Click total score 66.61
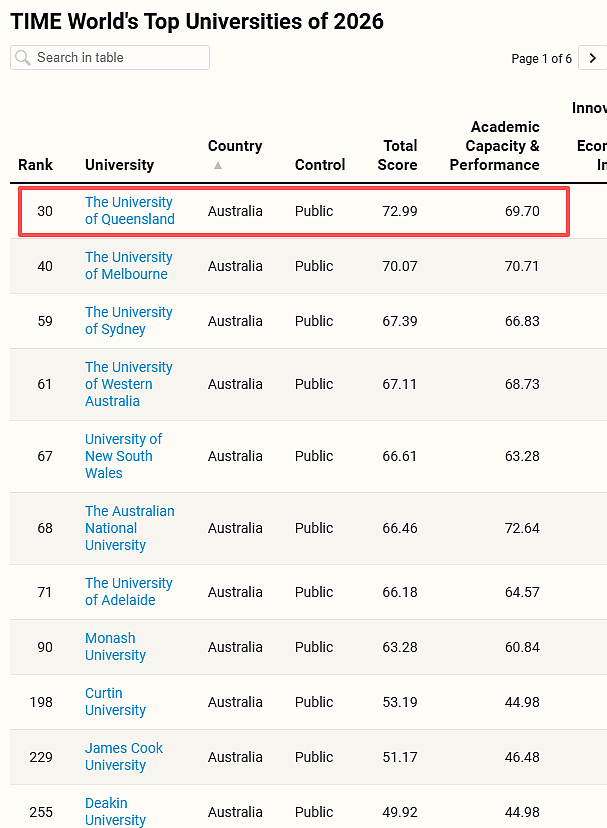 (x=400, y=456)
